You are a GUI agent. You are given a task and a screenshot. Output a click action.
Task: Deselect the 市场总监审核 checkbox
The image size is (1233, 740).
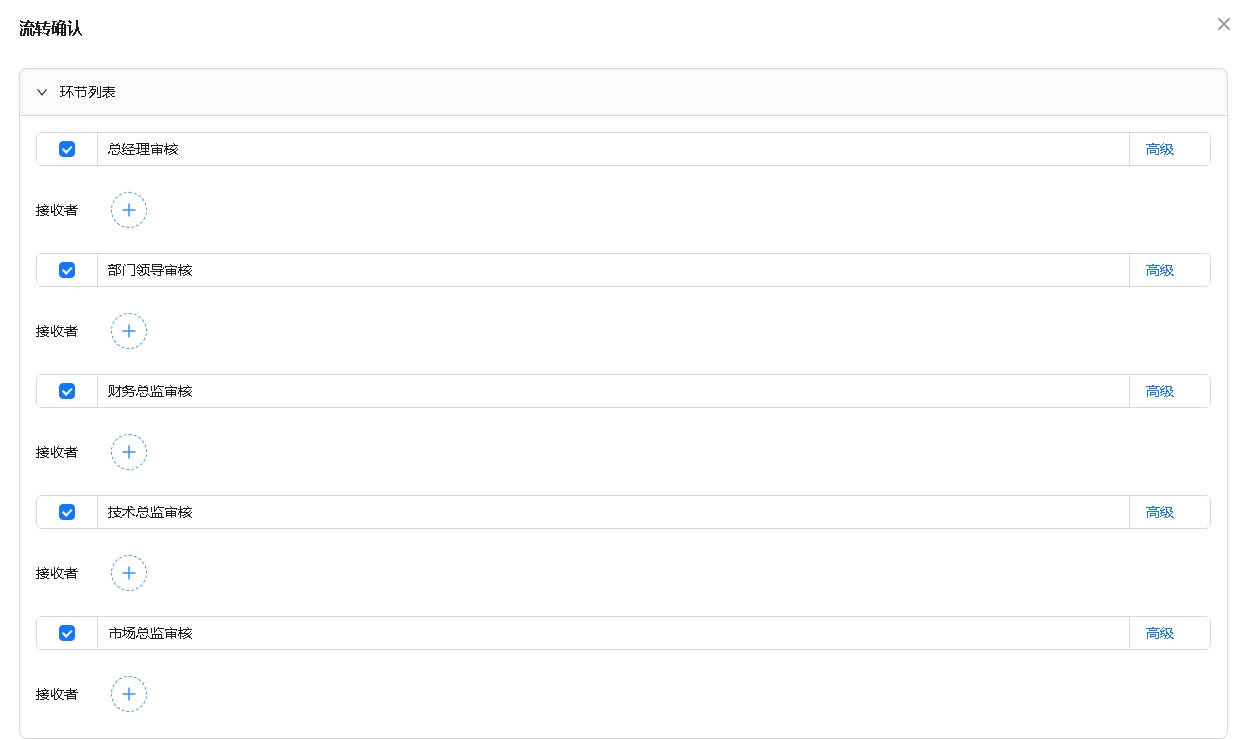click(67, 633)
